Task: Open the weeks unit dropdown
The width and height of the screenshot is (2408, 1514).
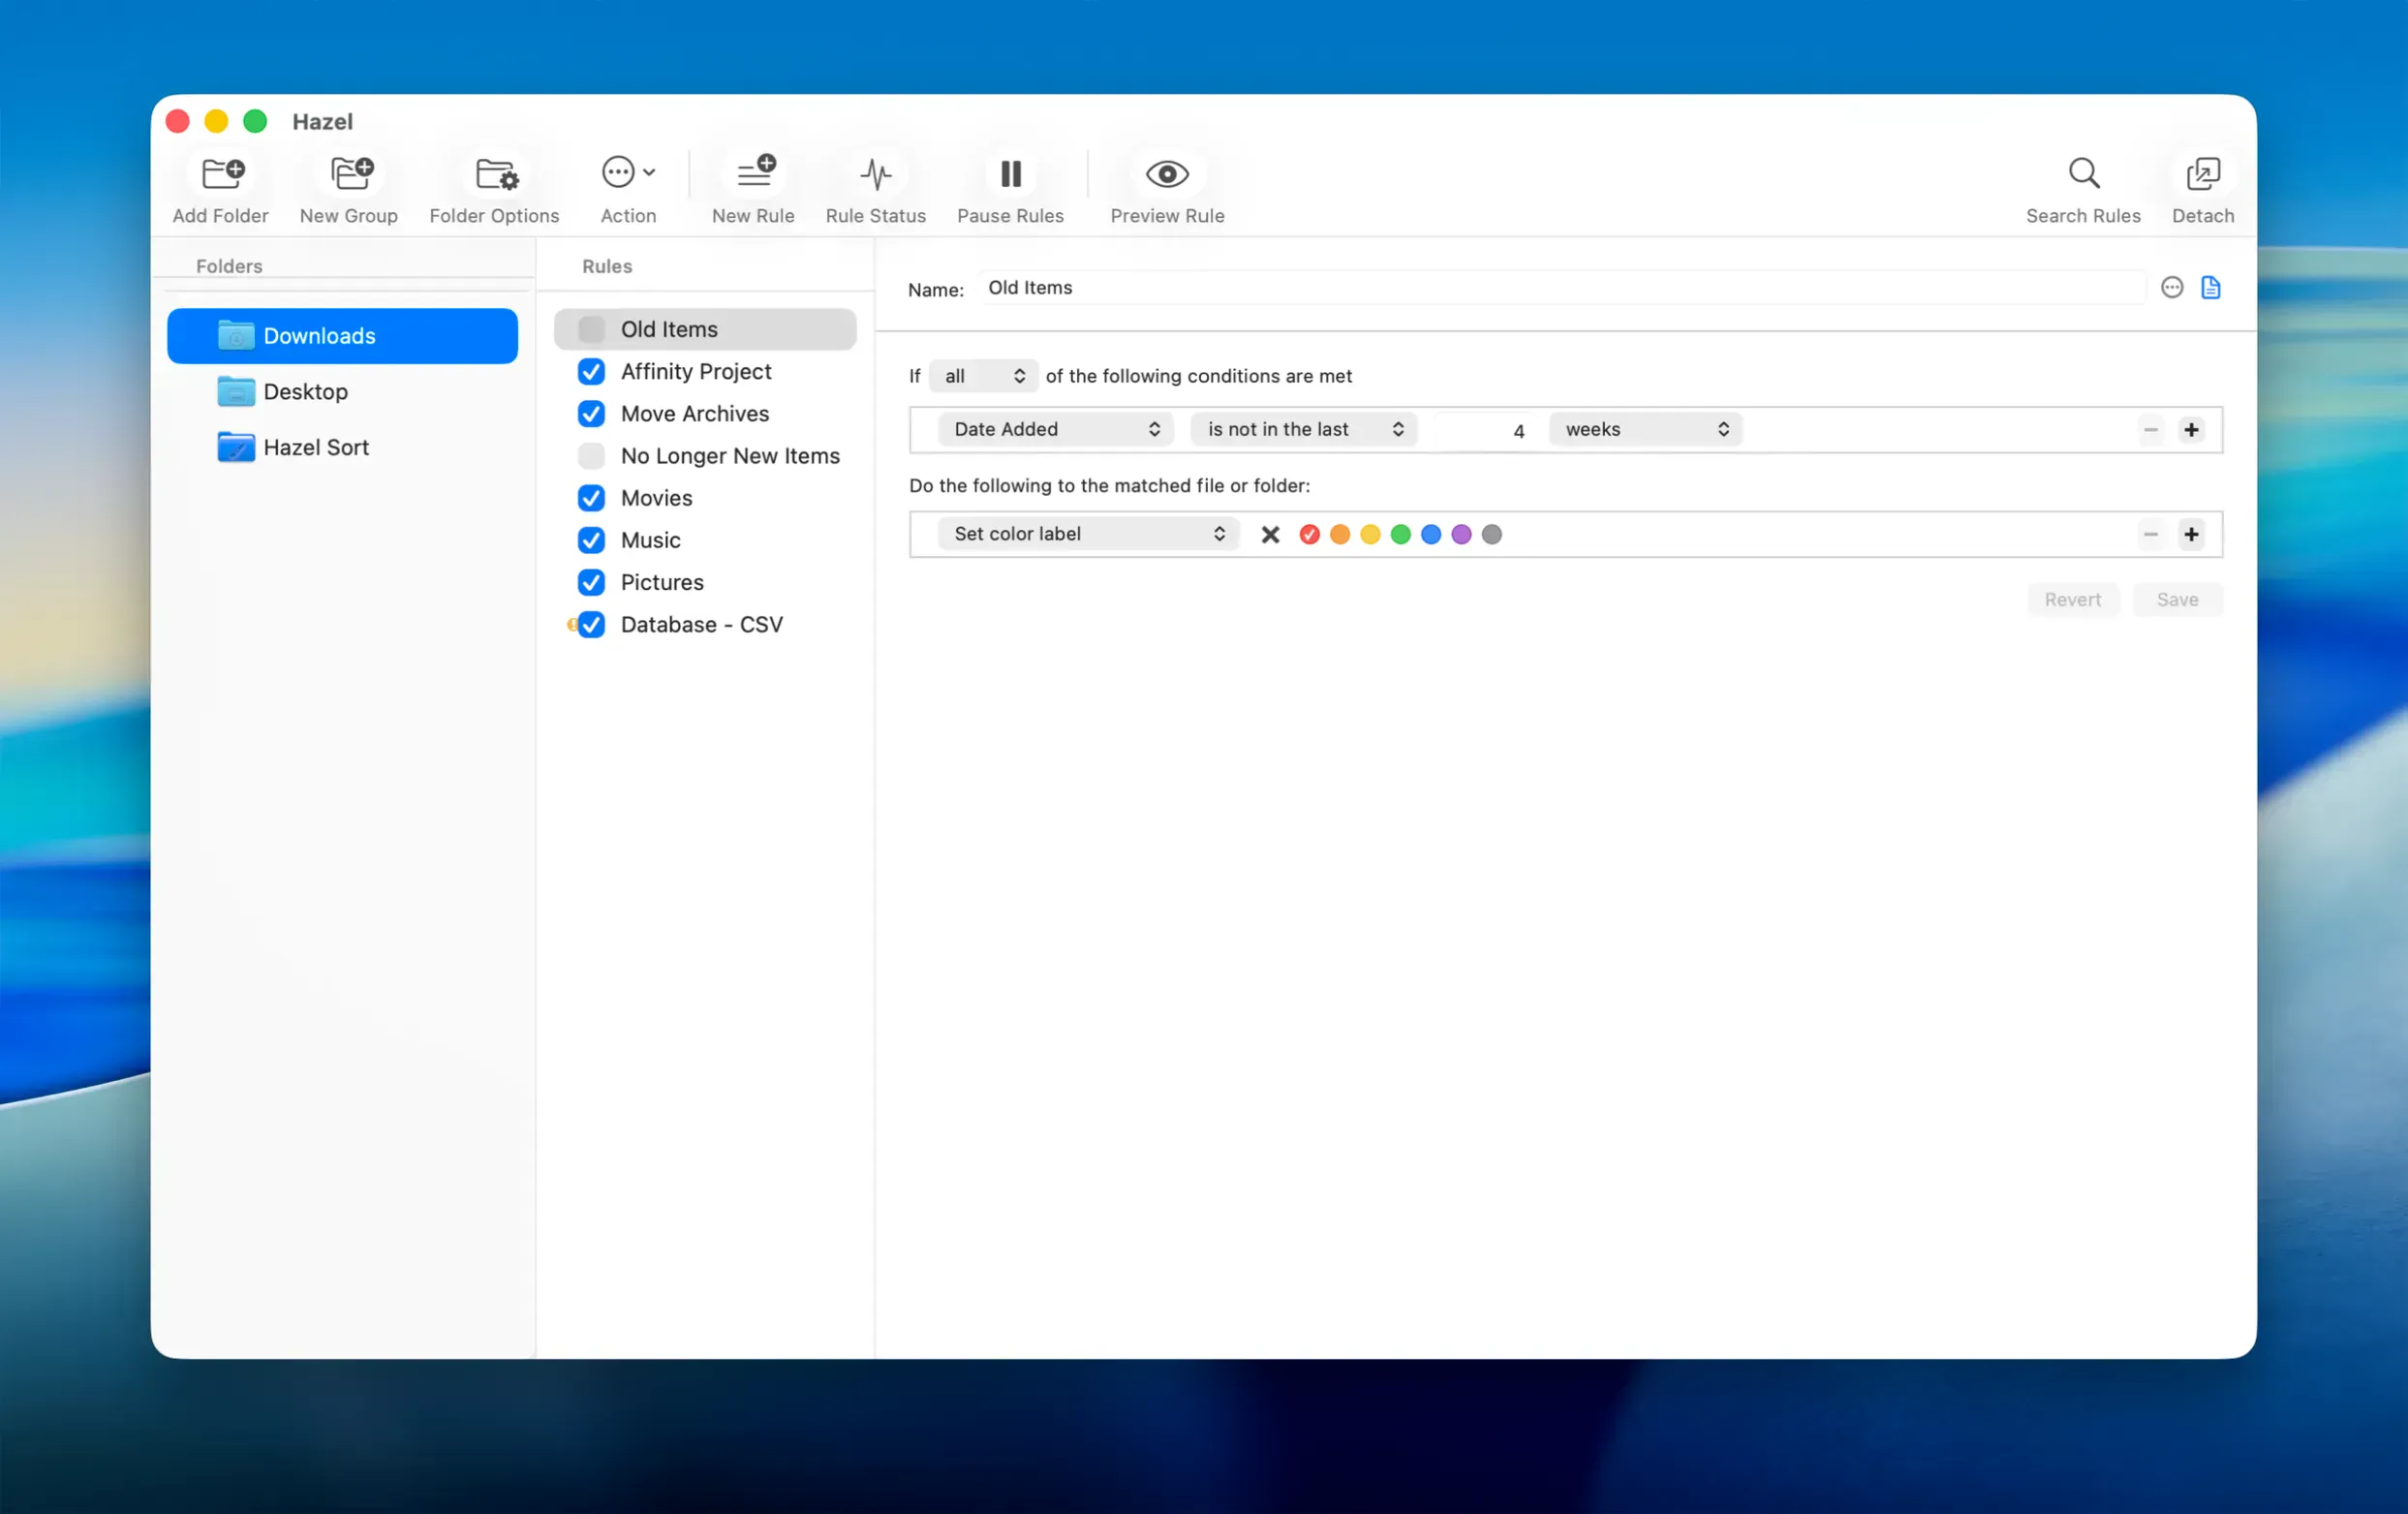Action: [x=1645, y=430]
